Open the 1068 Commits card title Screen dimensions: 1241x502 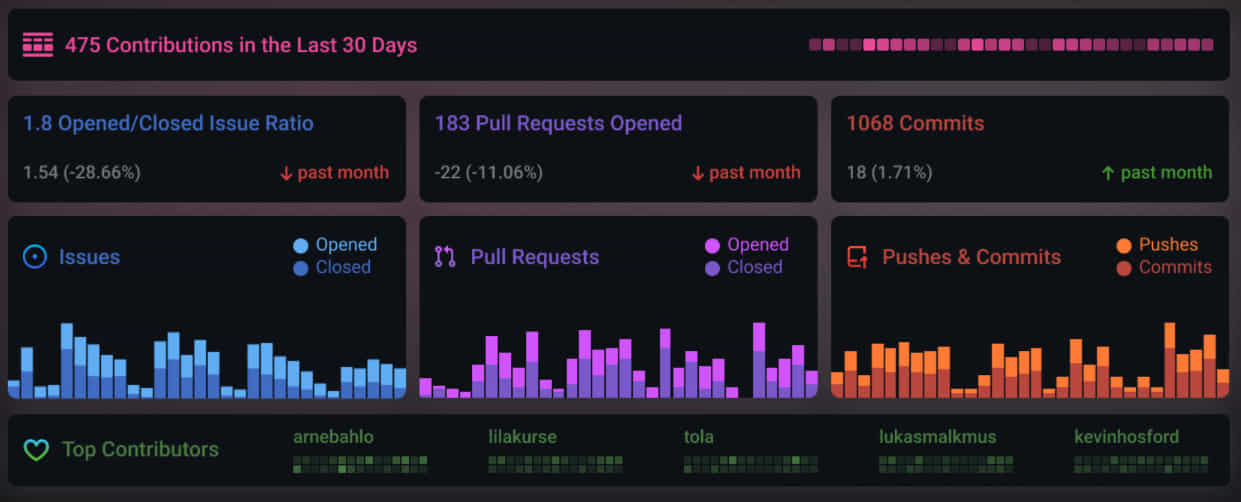tap(915, 123)
